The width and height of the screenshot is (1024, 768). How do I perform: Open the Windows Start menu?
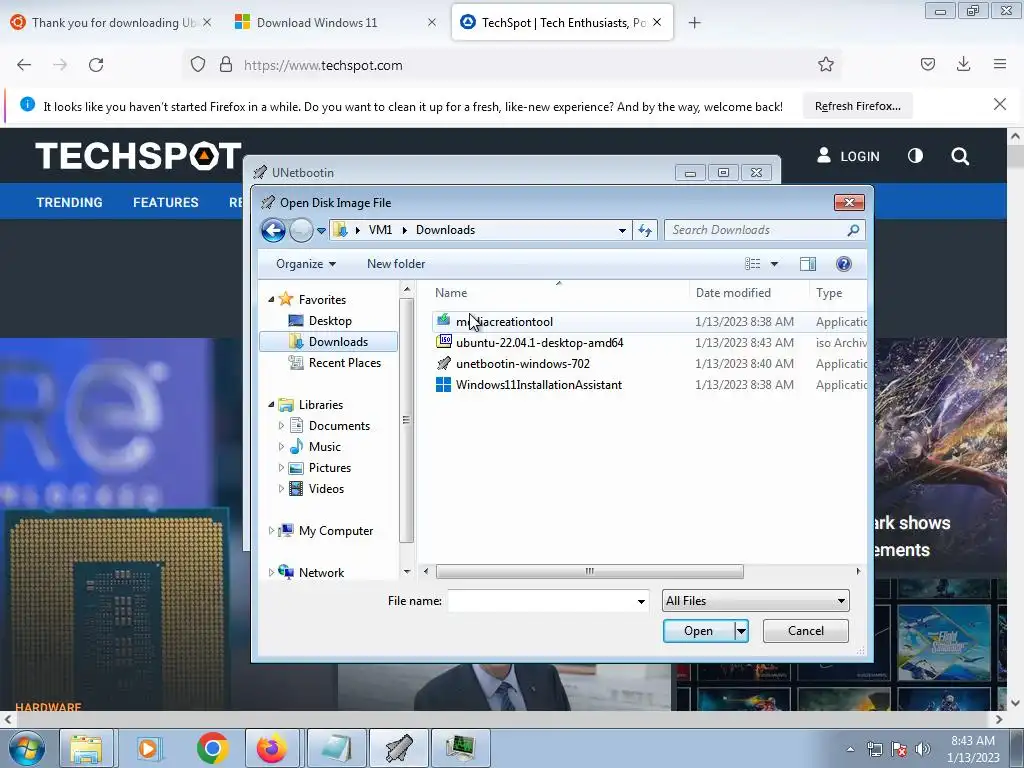tap(26, 748)
